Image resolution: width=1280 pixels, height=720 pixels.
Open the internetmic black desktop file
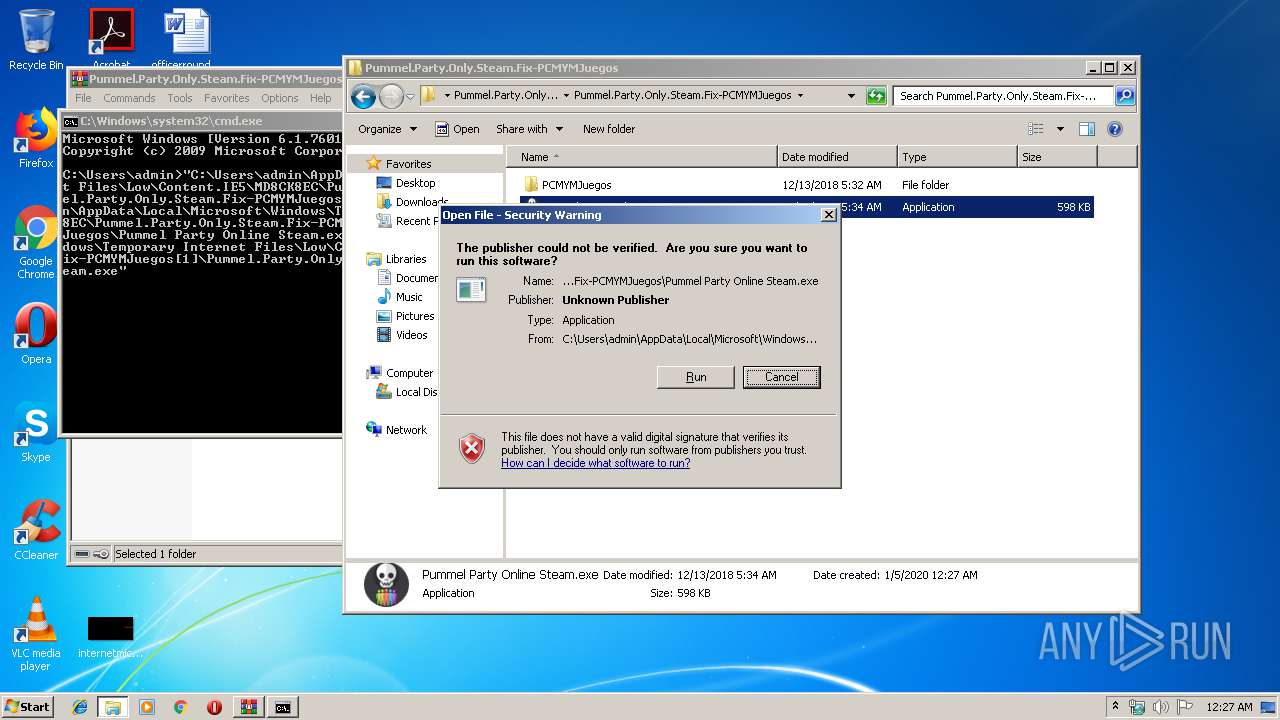pos(110,636)
